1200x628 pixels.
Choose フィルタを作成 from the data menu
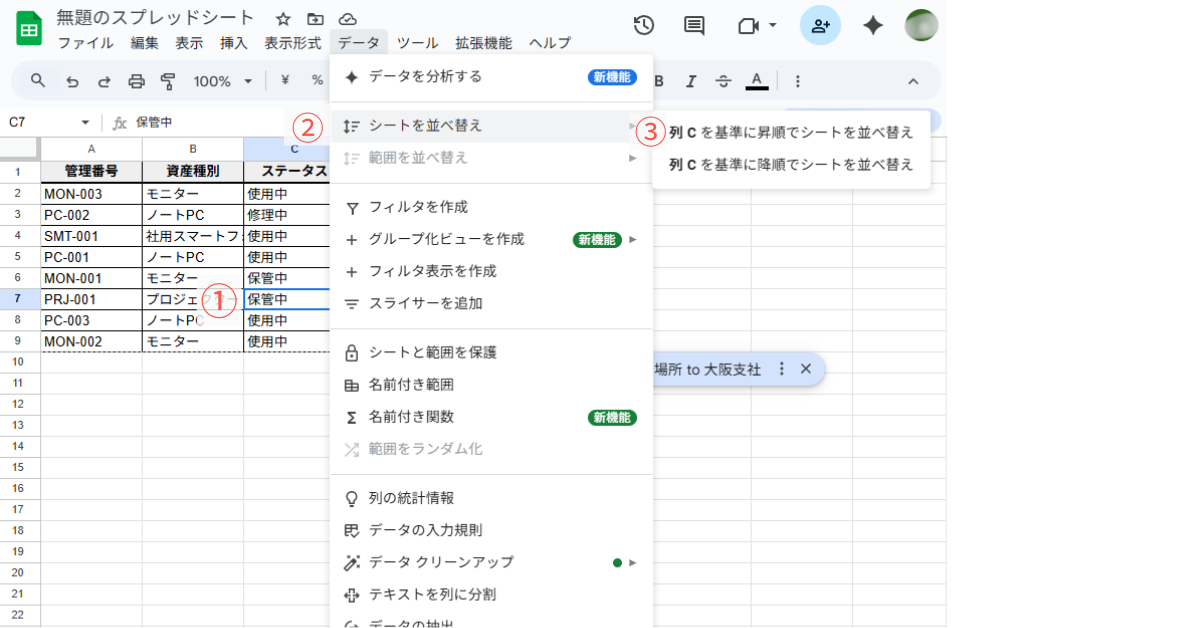(418, 207)
